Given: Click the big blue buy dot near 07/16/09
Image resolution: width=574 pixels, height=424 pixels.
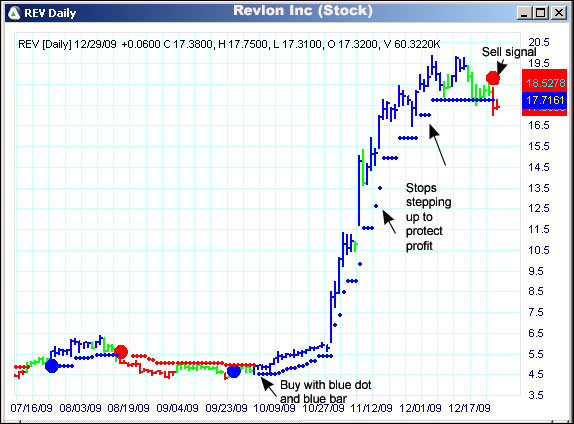Looking at the screenshot, I should tap(52, 366).
